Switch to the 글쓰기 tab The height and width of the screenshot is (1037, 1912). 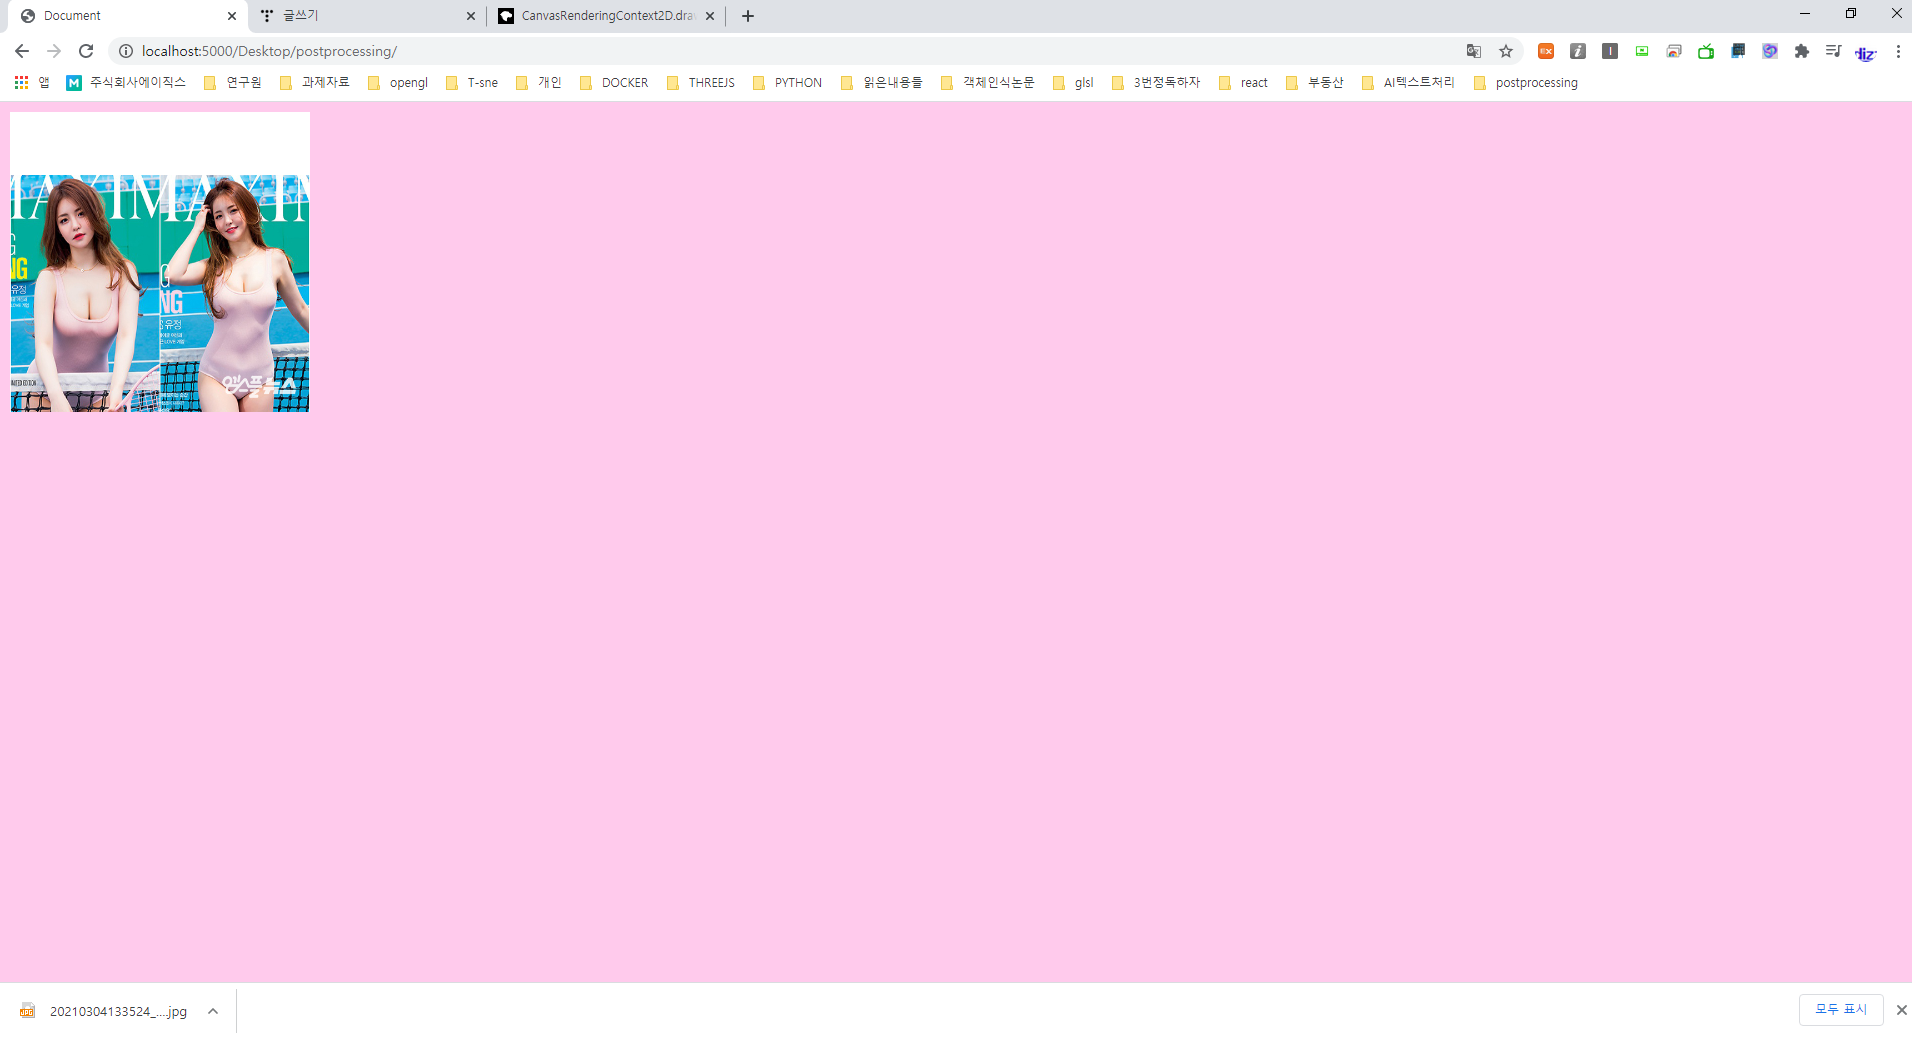click(366, 16)
